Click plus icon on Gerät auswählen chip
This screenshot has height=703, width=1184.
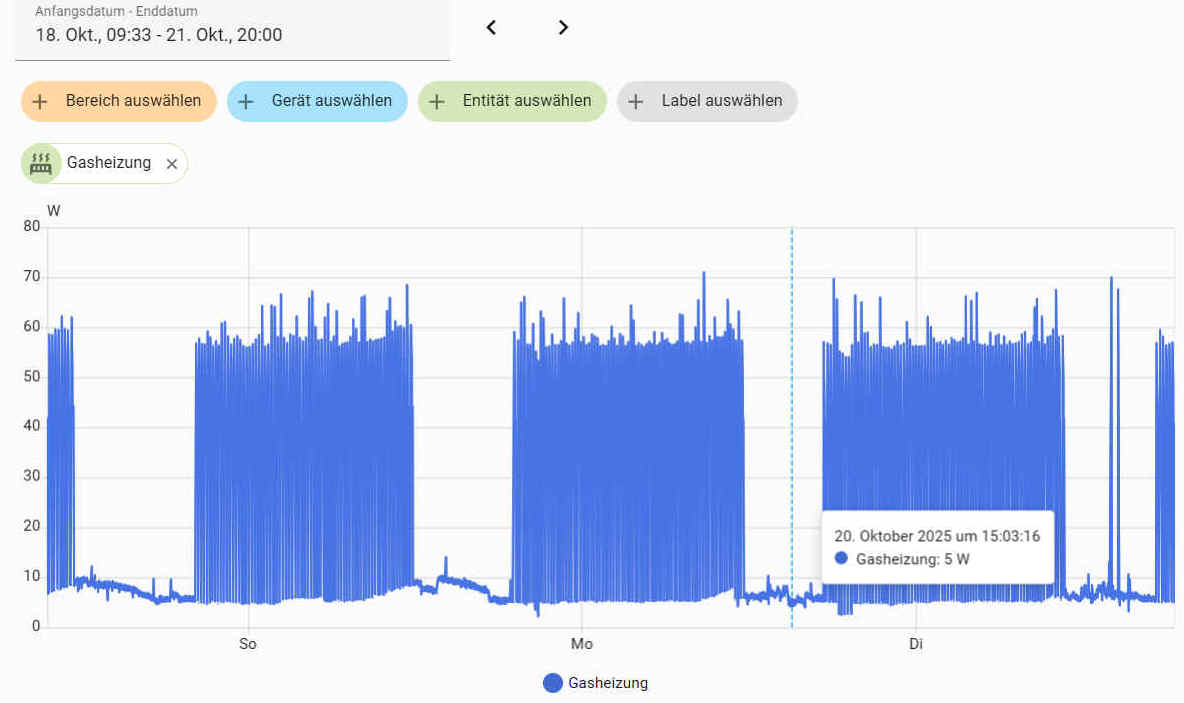[246, 102]
